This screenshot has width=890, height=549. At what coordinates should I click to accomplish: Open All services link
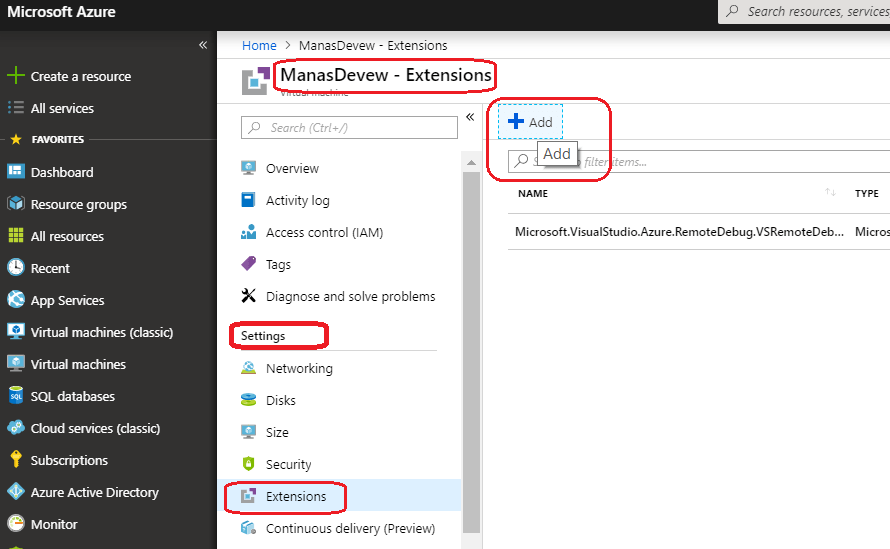[x=62, y=108]
